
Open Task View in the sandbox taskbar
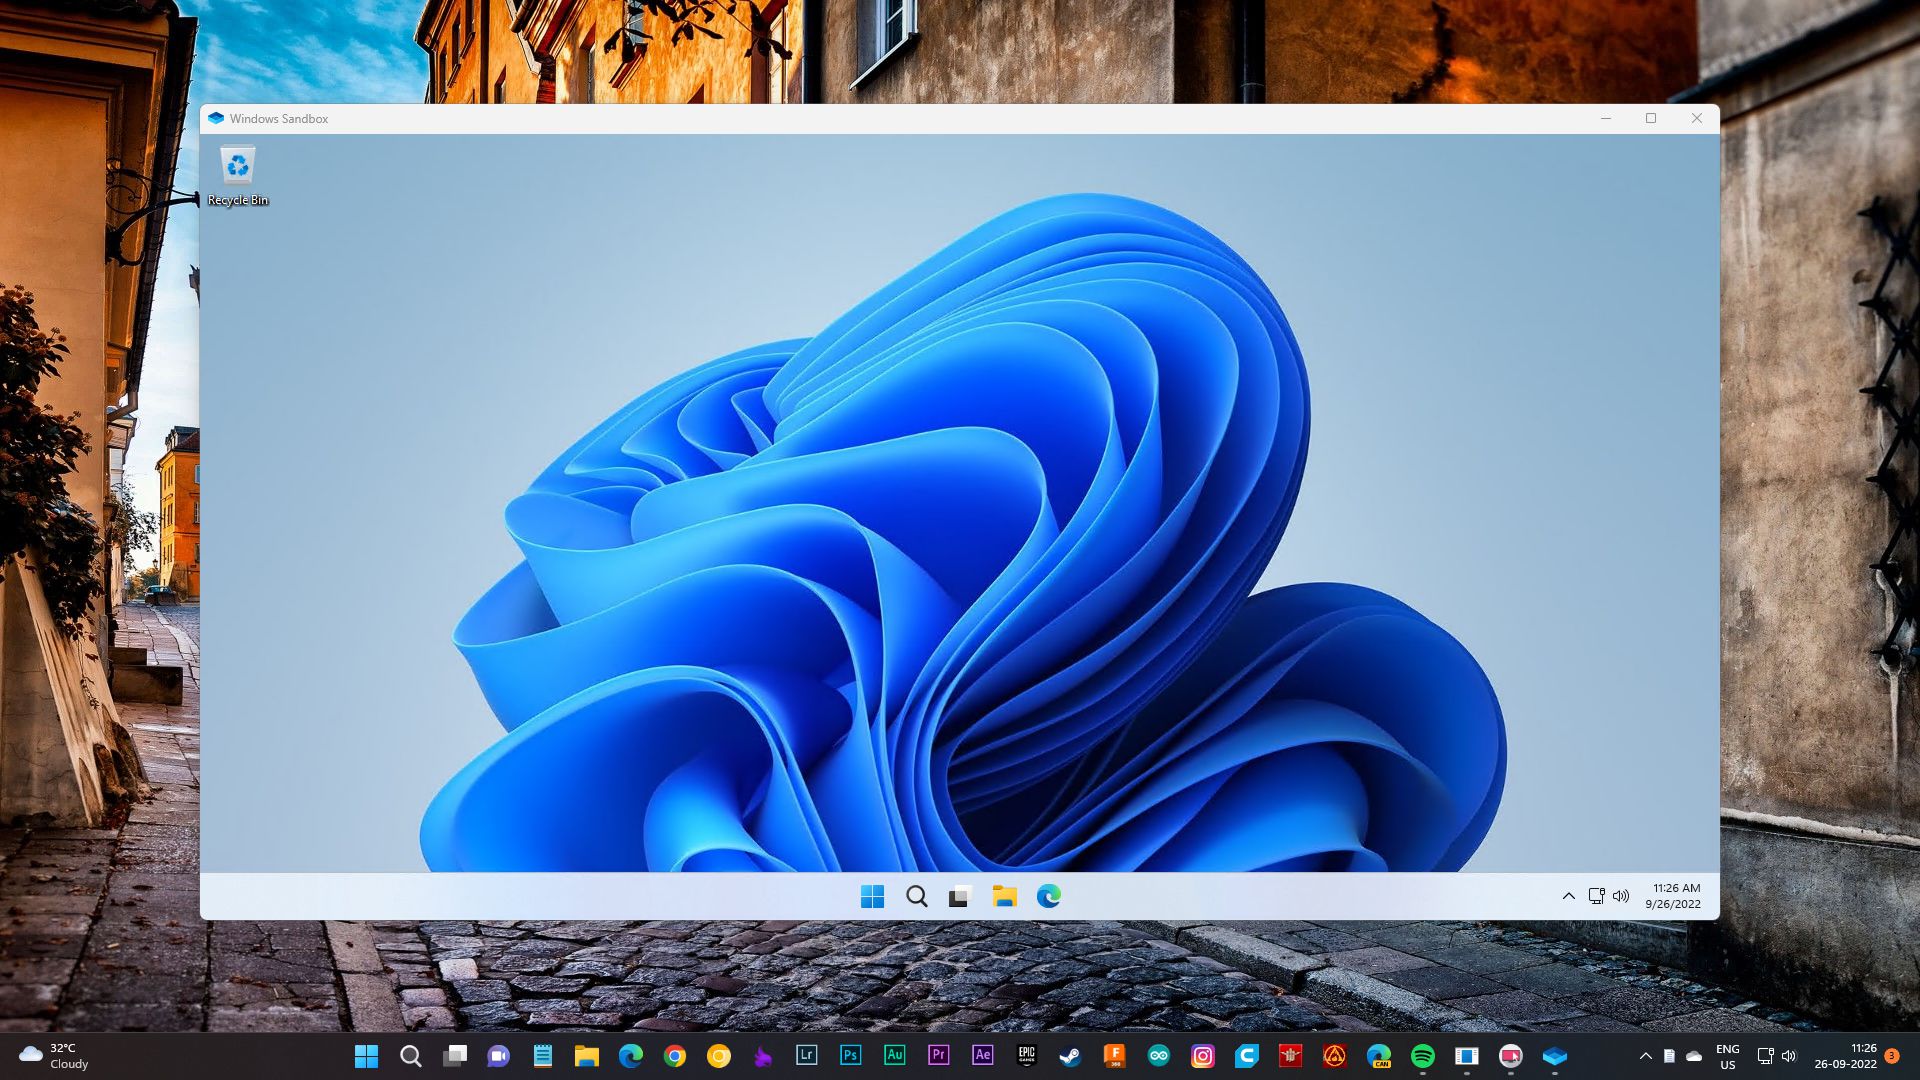point(959,896)
